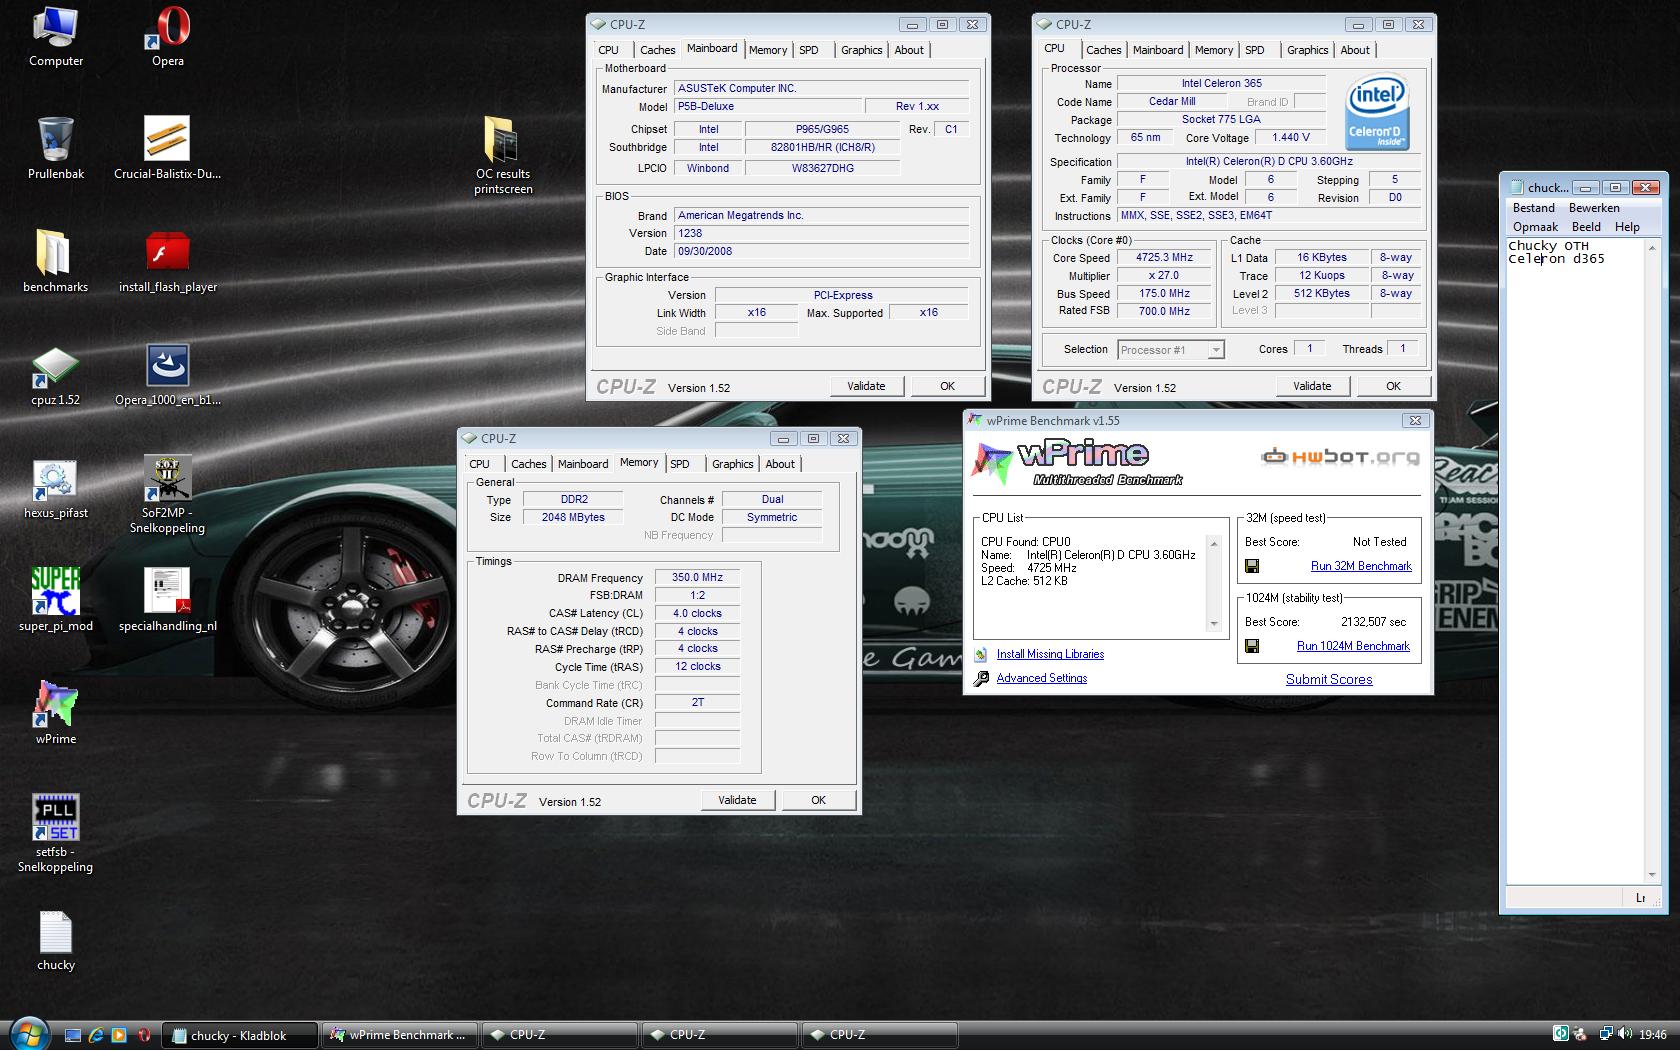
Task: Switch to the chucky - Kladblok taskbar button
Action: (240, 1035)
